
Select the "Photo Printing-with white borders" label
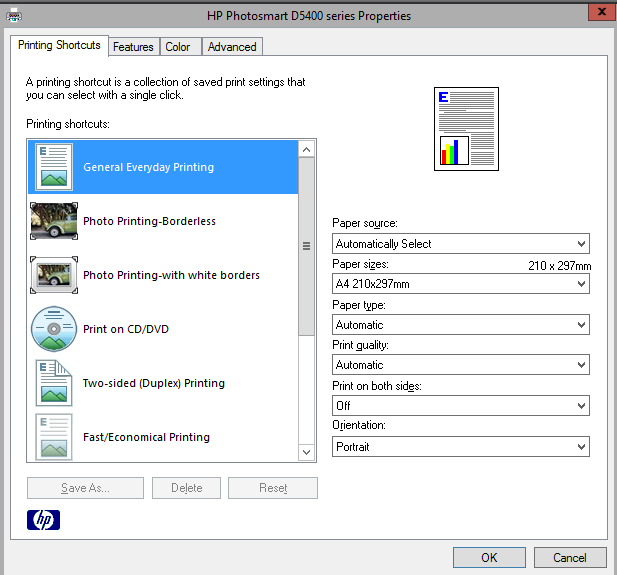click(172, 275)
